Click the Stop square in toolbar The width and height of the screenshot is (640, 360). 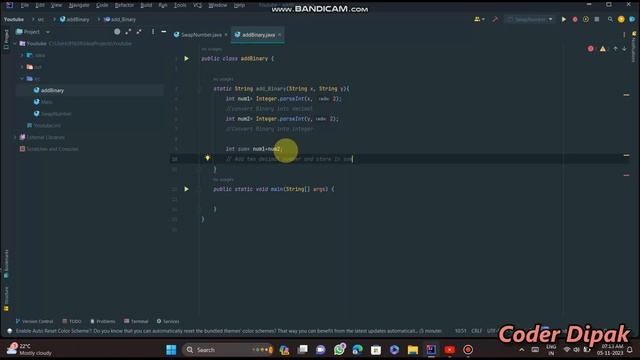pyautogui.click(x=597, y=19)
